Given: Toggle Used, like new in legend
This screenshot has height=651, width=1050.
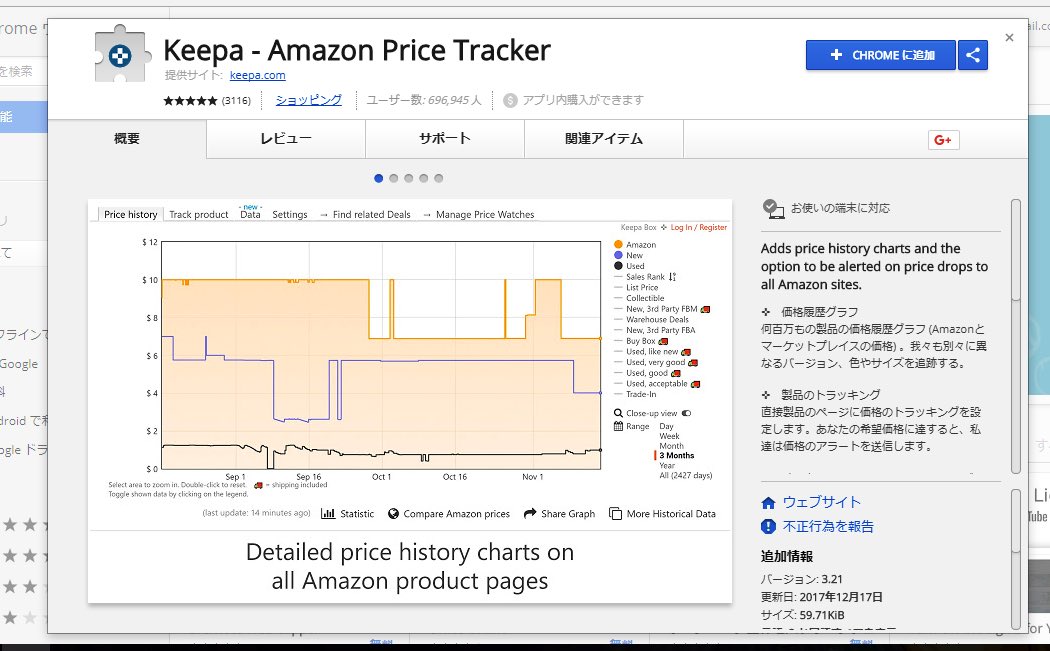Looking at the screenshot, I should click(x=652, y=352).
